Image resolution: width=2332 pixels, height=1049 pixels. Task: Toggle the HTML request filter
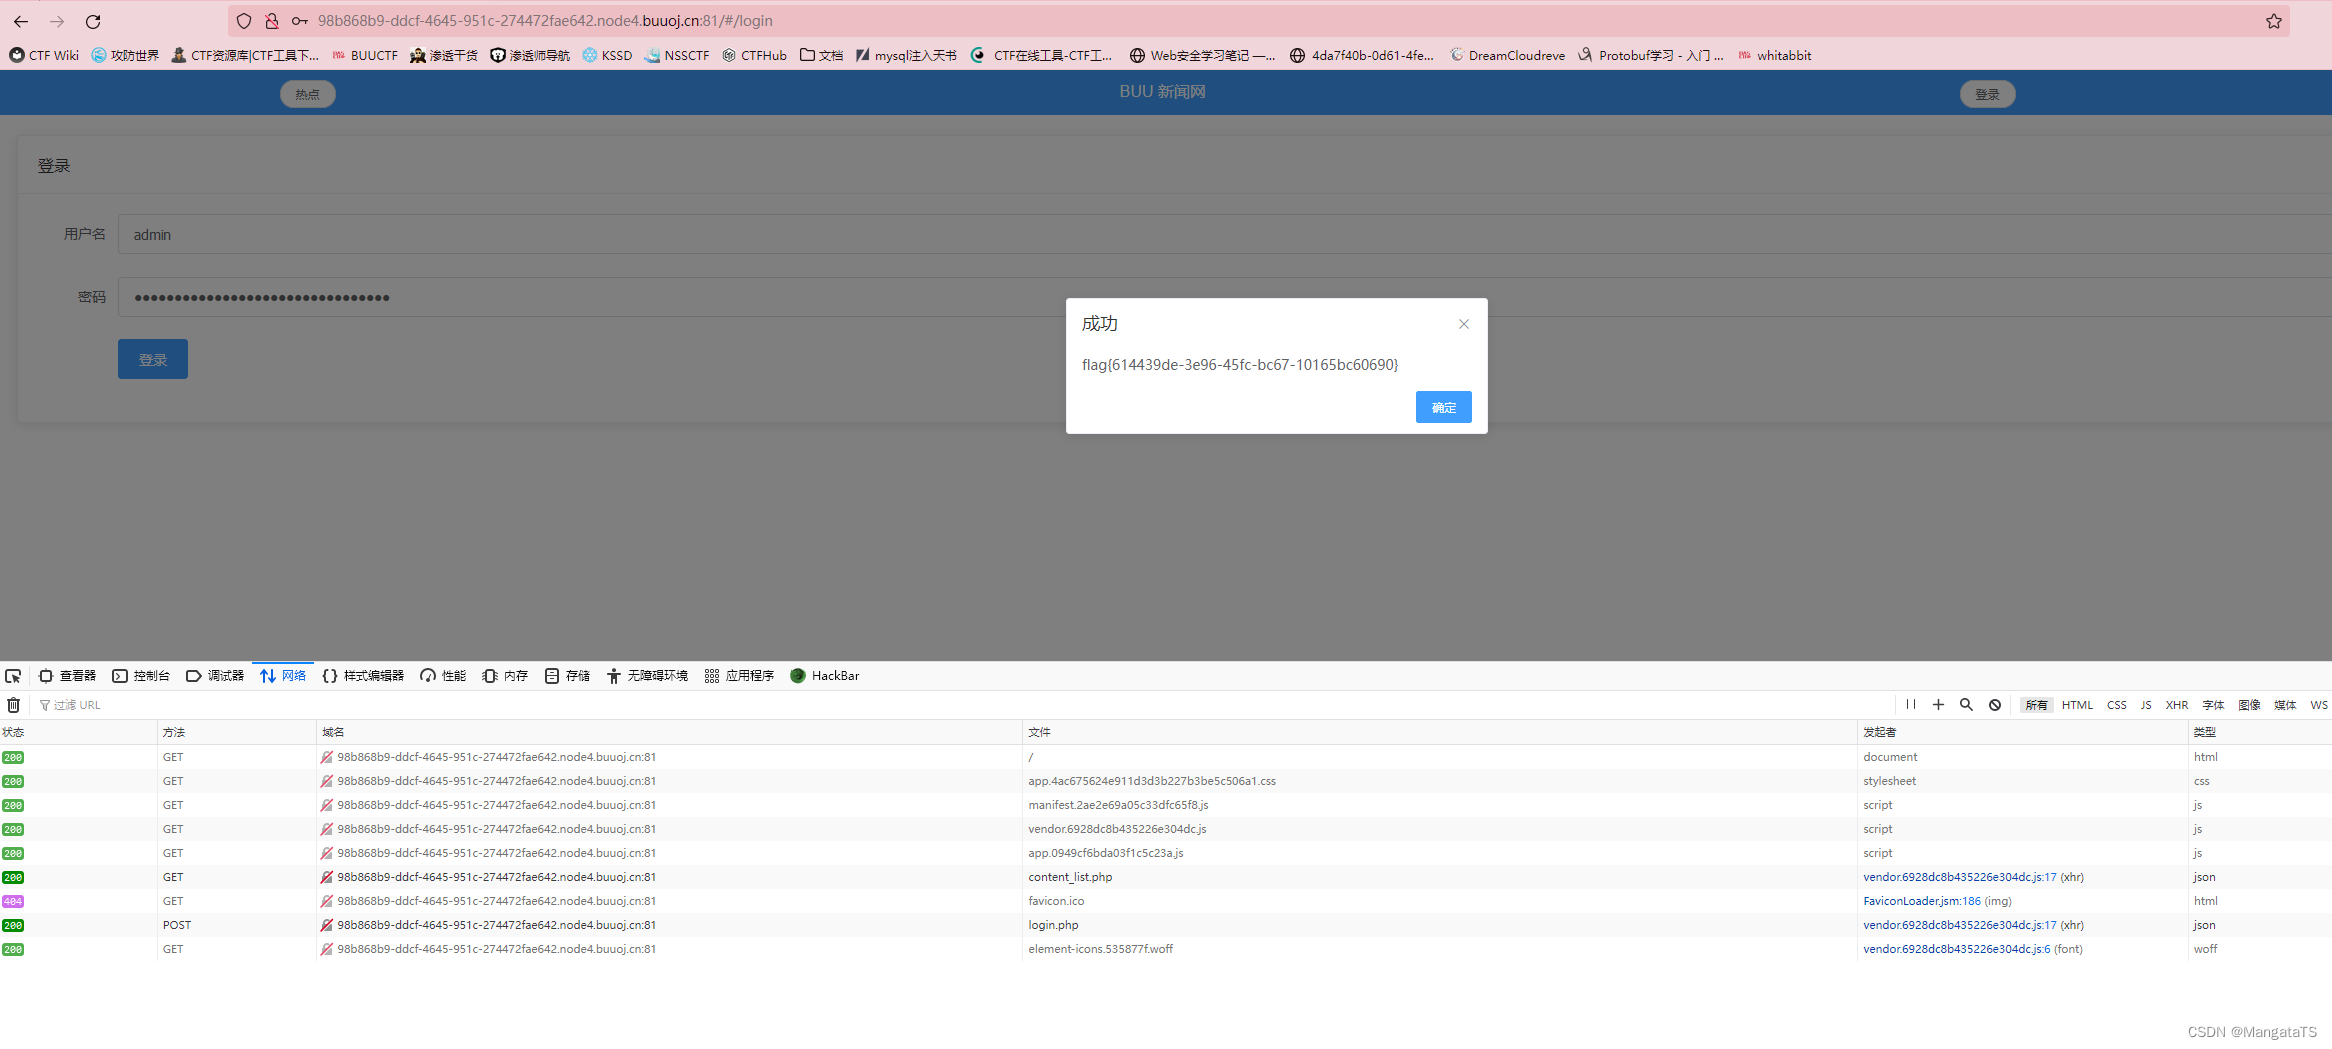[2077, 705]
